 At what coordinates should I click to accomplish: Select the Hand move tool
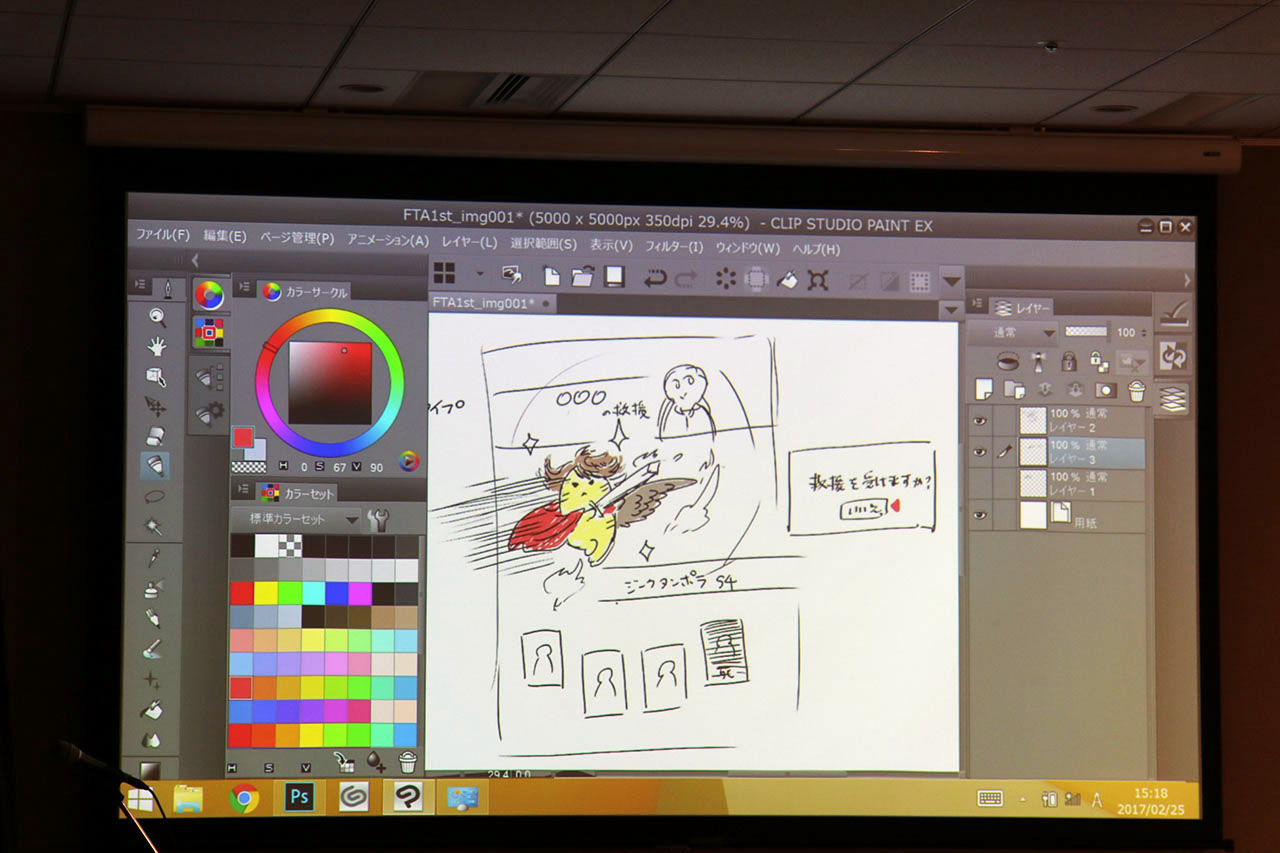[x=156, y=347]
